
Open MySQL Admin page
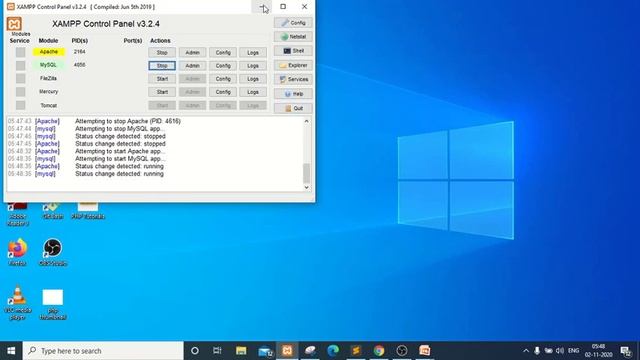[x=192, y=66]
